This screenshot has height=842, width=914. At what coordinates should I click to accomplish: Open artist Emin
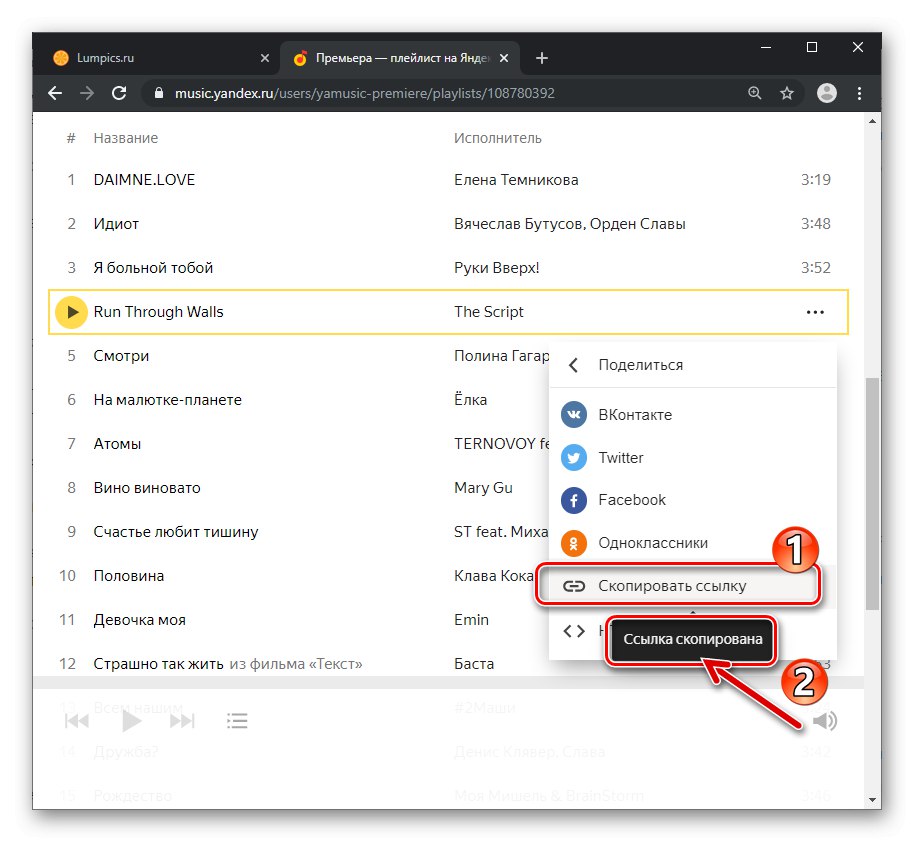(x=471, y=620)
